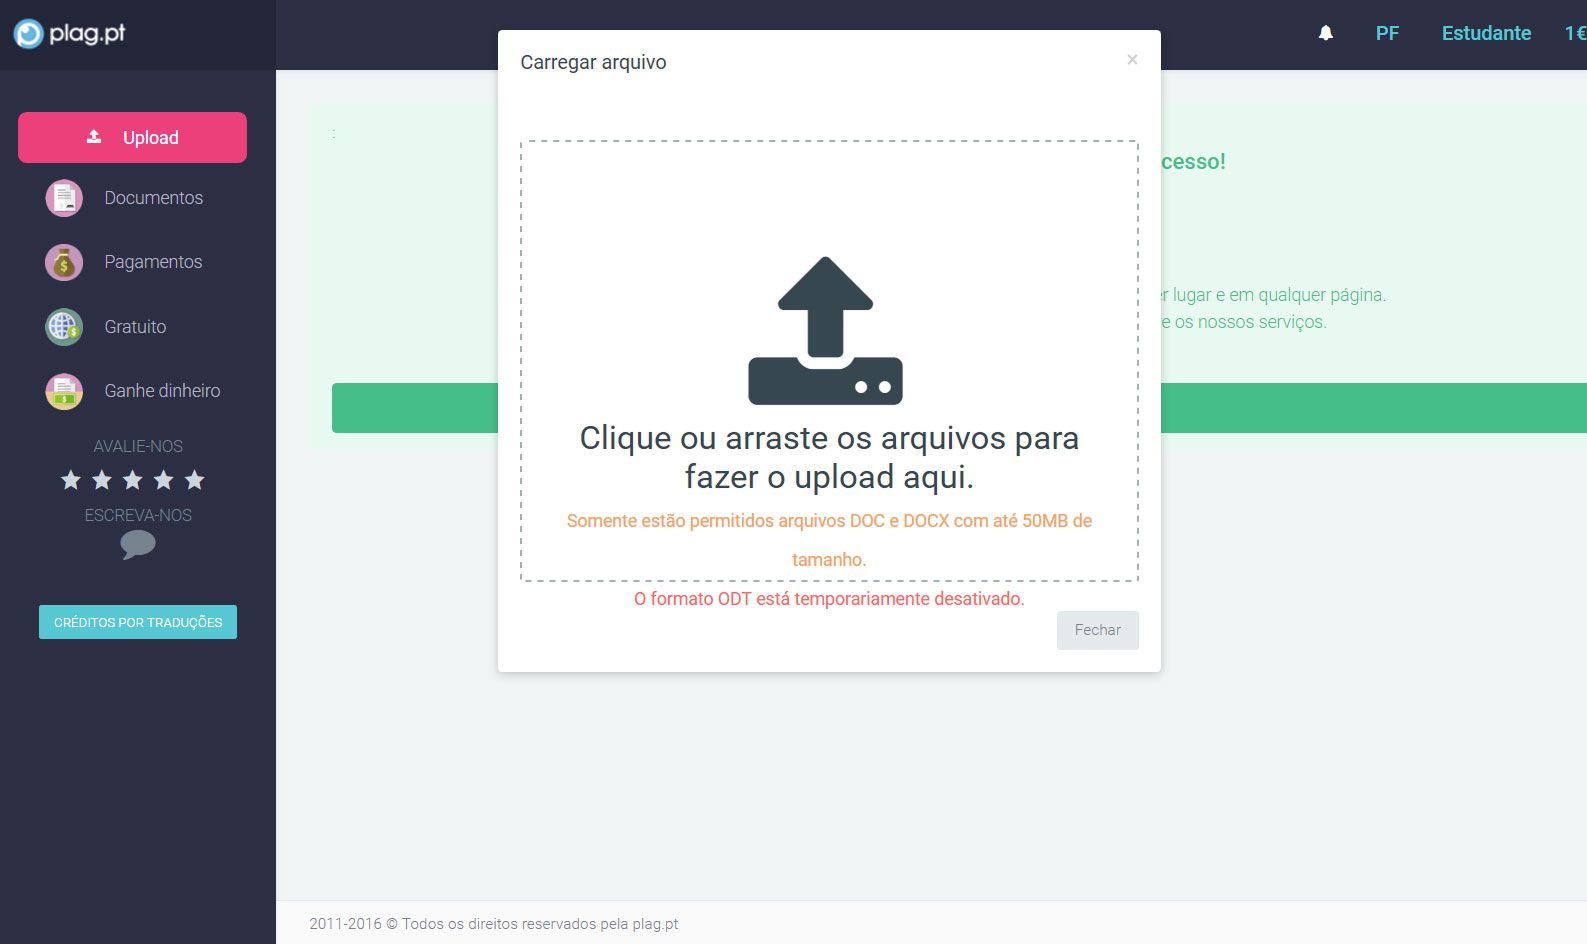Click the large upload arrow icon
This screenshot has width=1587, height=944.
click(x=825, y=331)
